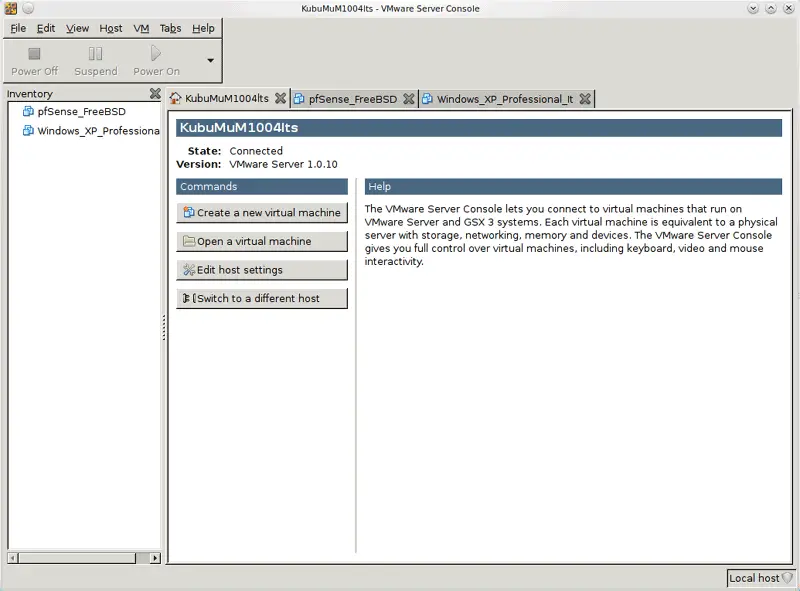Click the VMware application icon in title bar
The width and height of the screenshot is (800, 591).
[10, 8]
